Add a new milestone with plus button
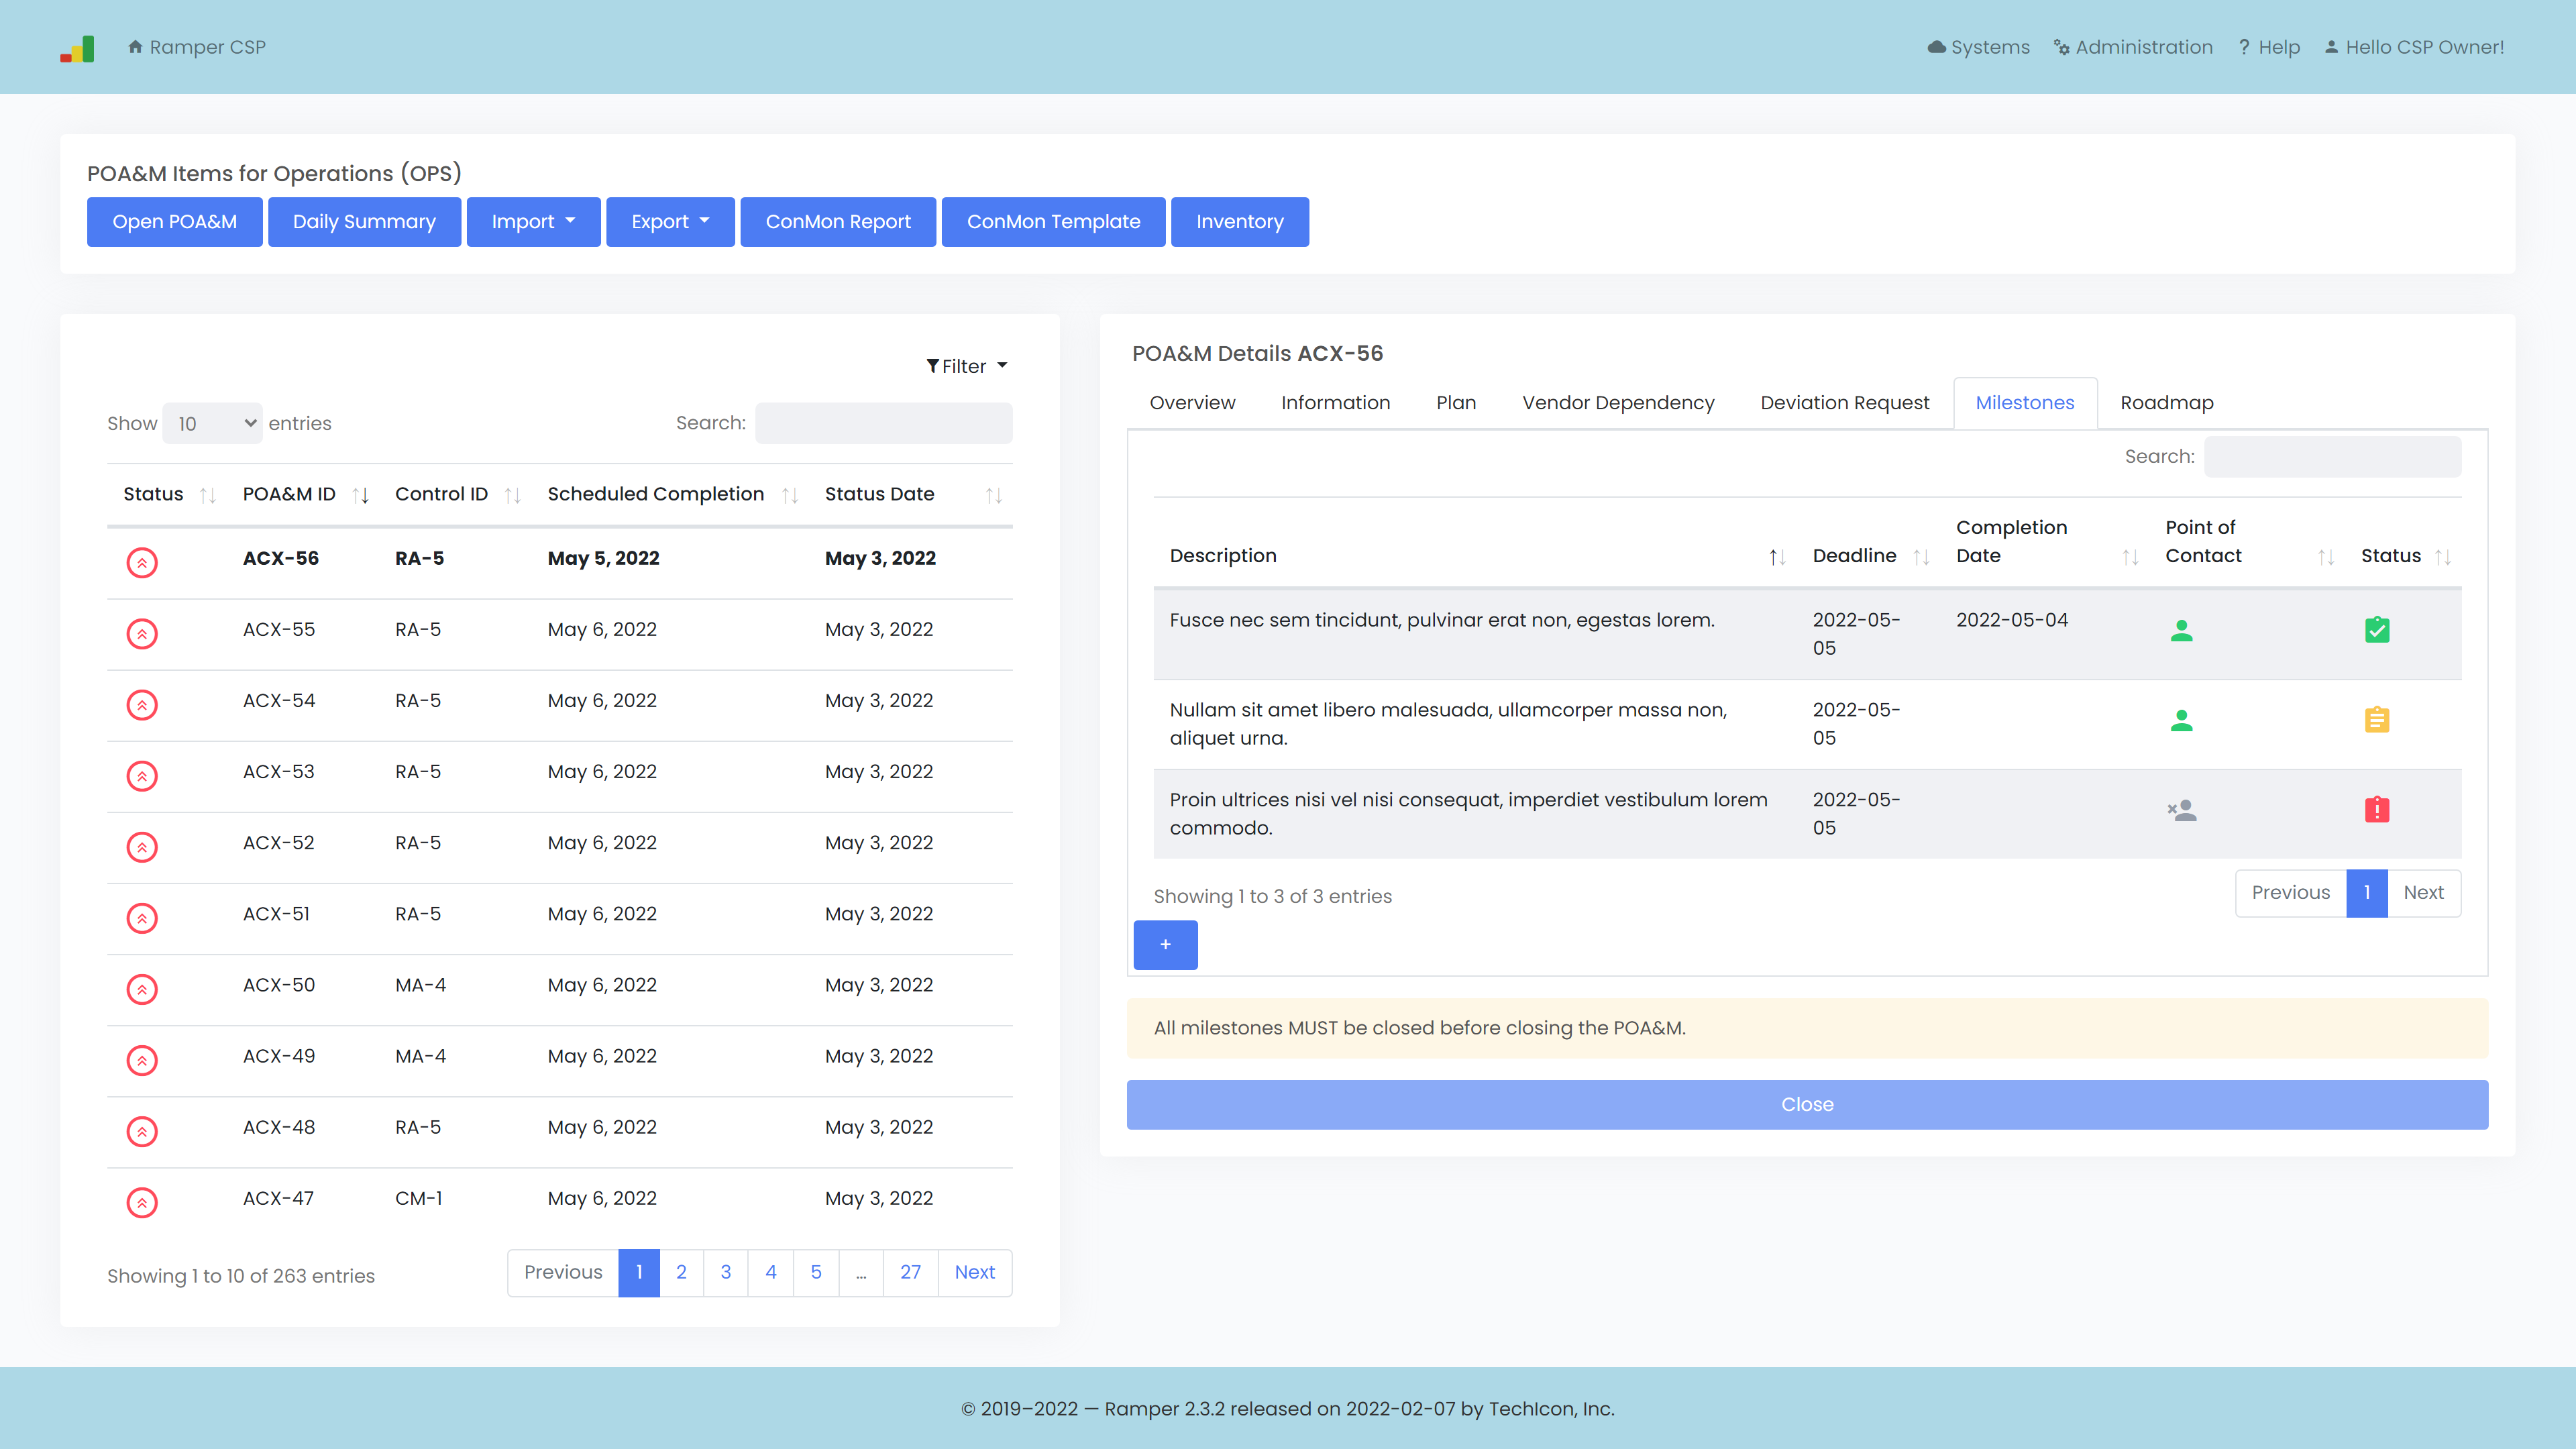Viewport: 2576px width, 1449px height. (x=1165, y=944)
